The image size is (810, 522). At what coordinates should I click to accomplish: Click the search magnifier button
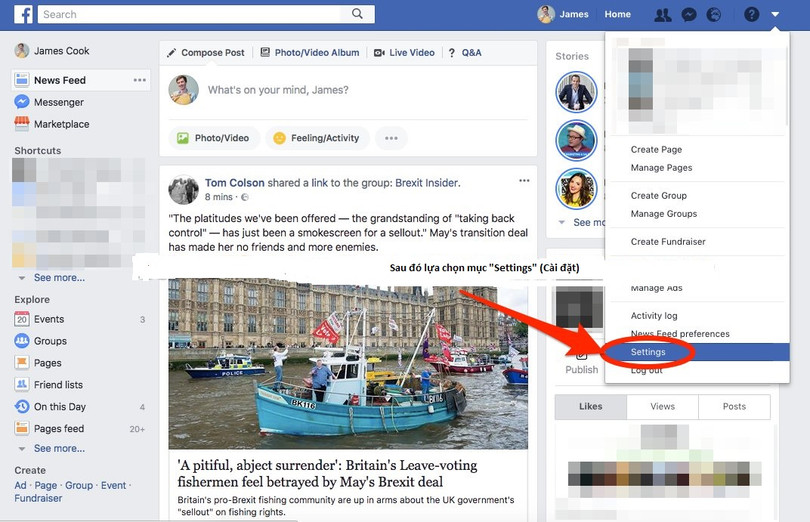(357, 14)
